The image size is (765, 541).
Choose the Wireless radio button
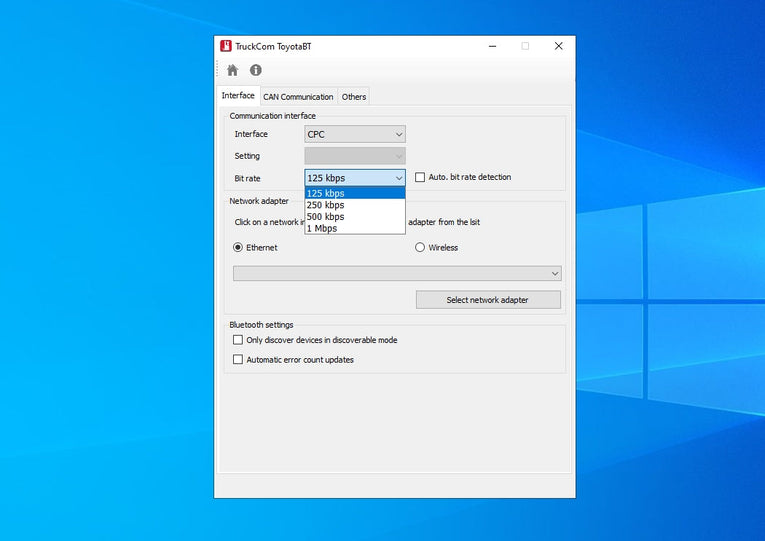(420, 247)
